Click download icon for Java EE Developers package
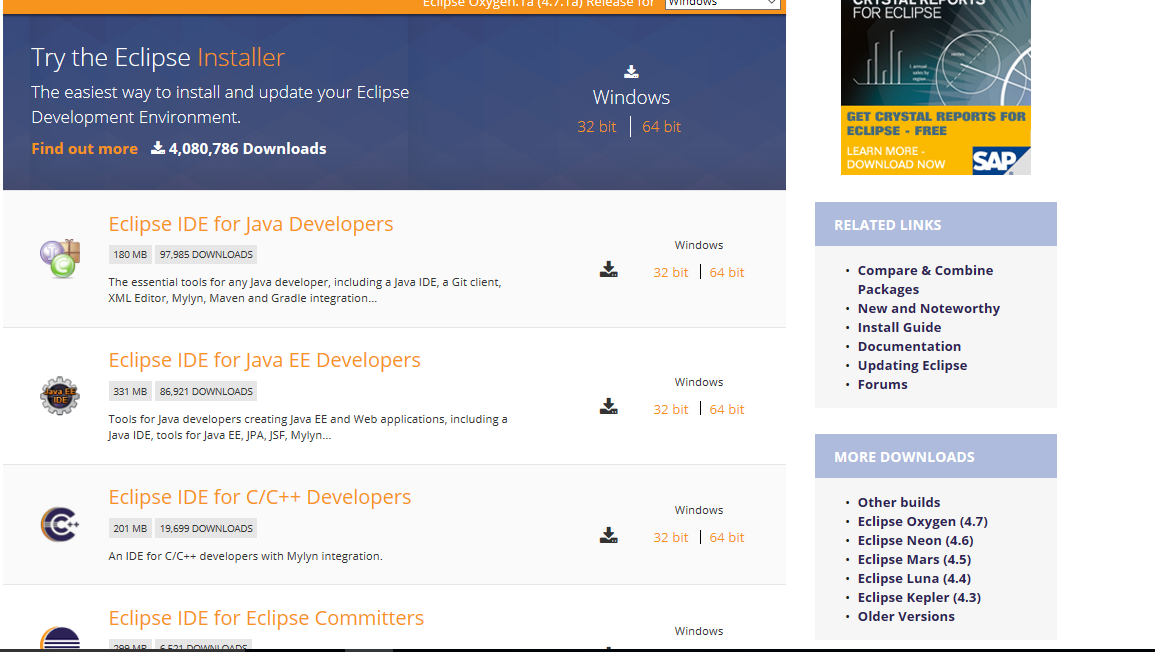Viewport: 1155px width, 652px height. (608, 407)
